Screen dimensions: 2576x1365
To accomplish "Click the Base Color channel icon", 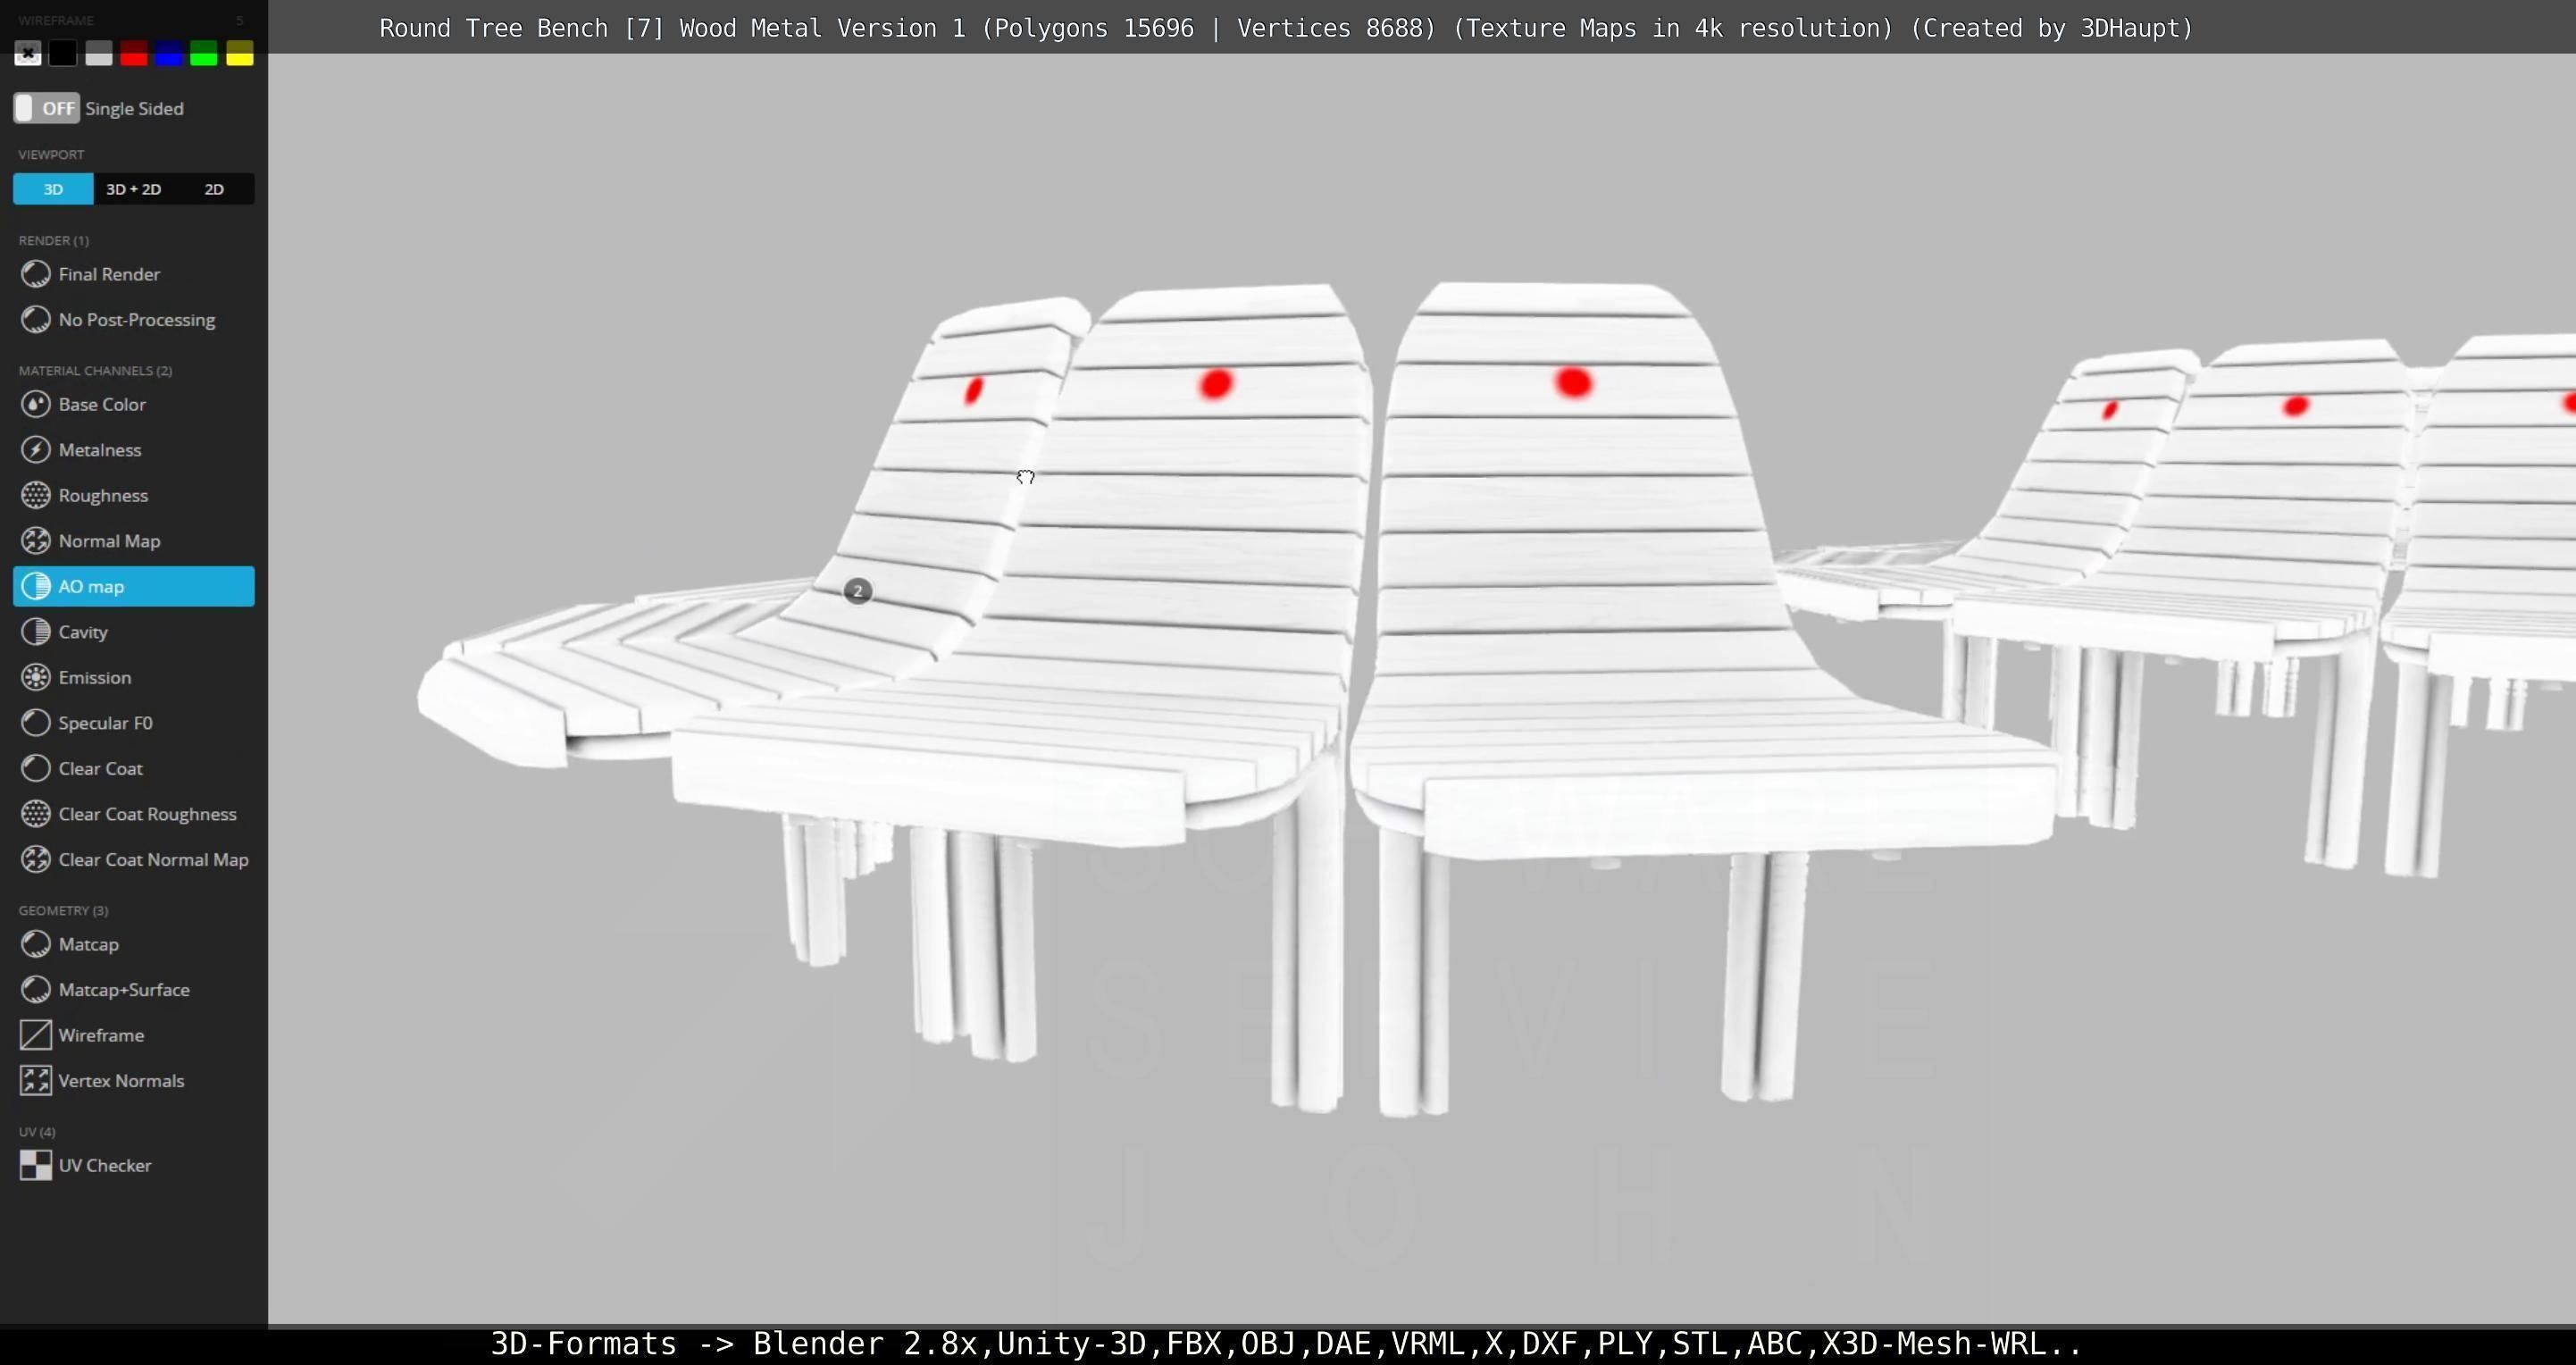I will tap(36, 404).
